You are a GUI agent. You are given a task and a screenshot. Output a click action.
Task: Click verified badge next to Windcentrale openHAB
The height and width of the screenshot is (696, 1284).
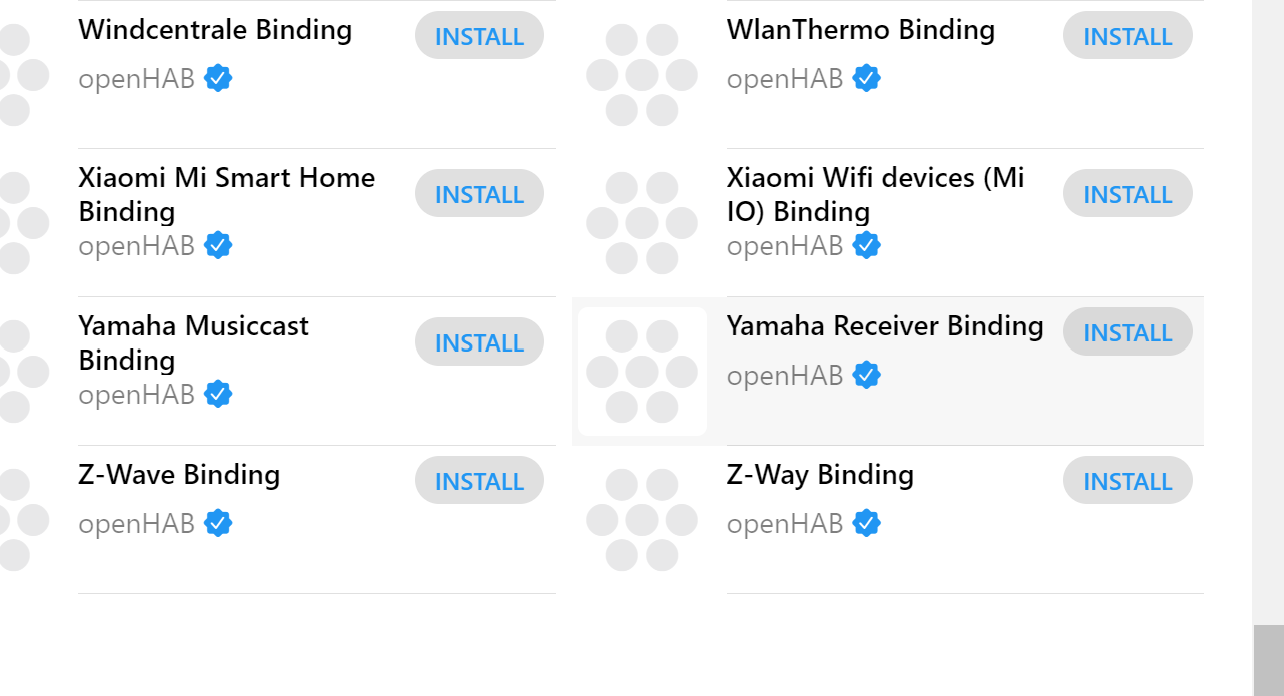point(218,78)
